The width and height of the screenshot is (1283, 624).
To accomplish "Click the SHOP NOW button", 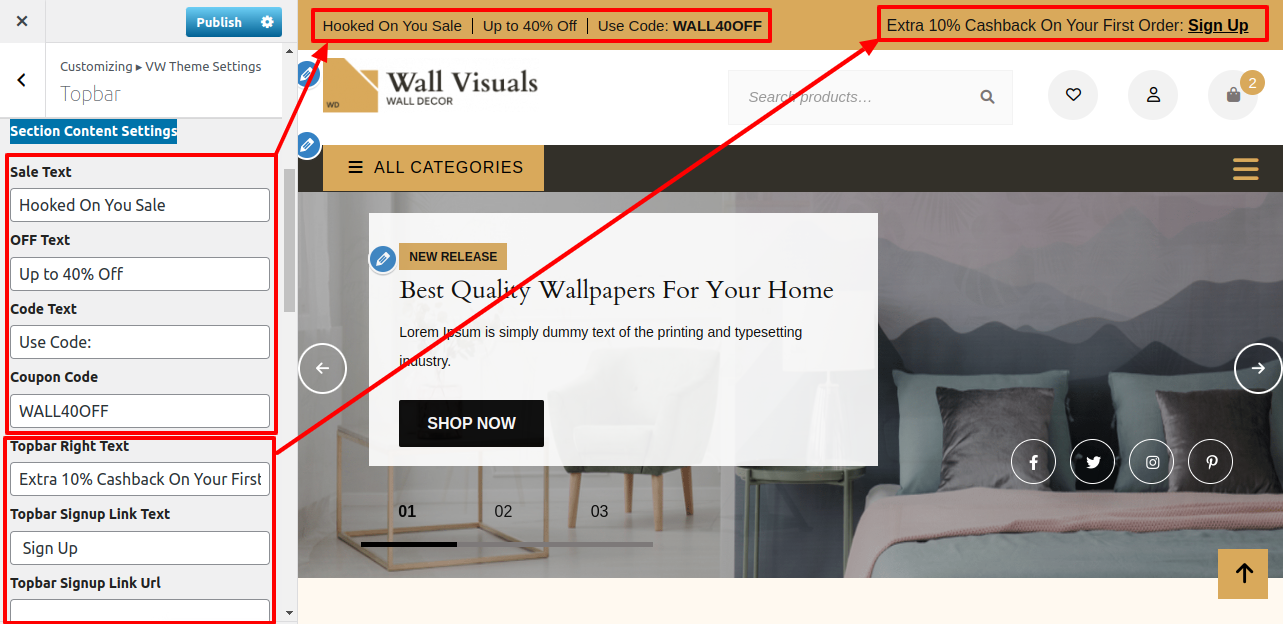I will point(471,423).
